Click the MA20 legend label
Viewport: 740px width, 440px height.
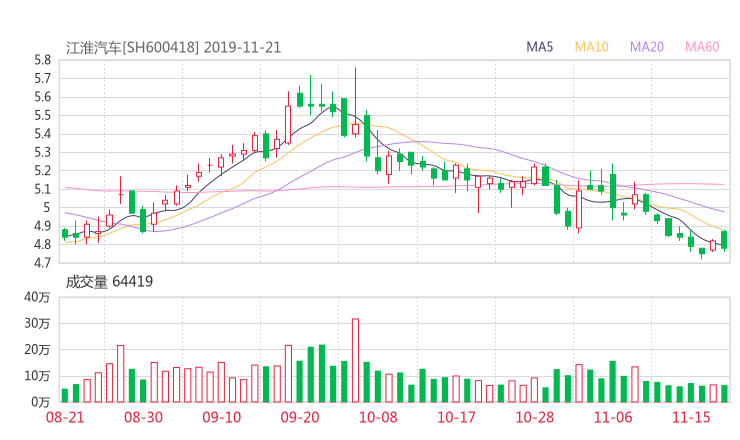(647, 47)
